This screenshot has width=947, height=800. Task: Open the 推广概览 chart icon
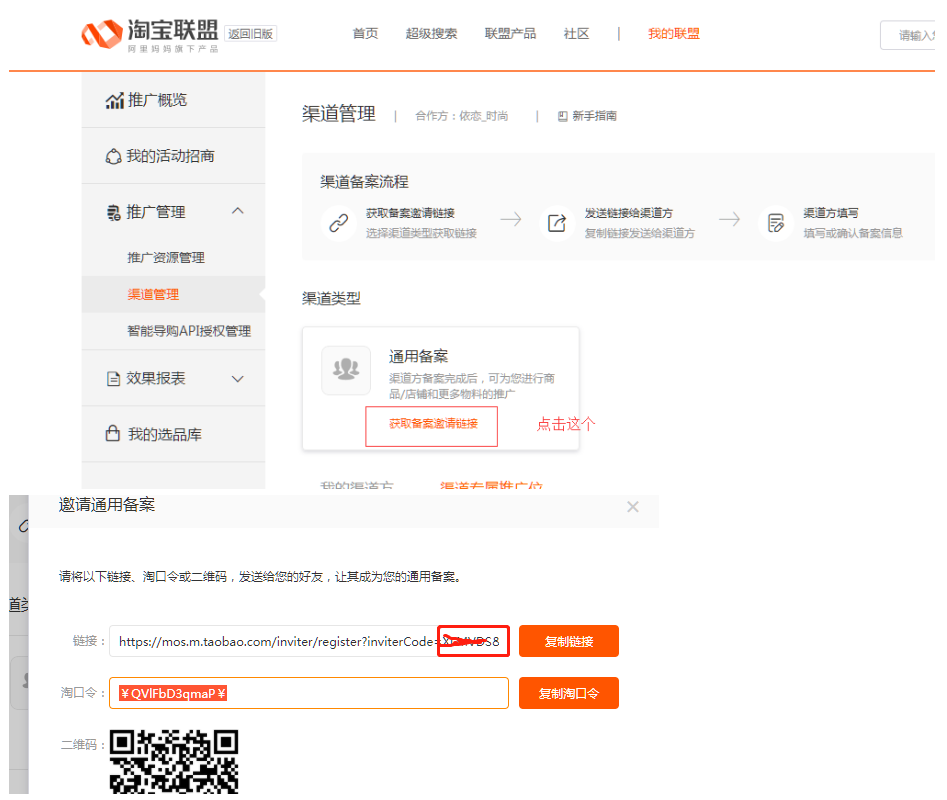(x=115, y=101)
